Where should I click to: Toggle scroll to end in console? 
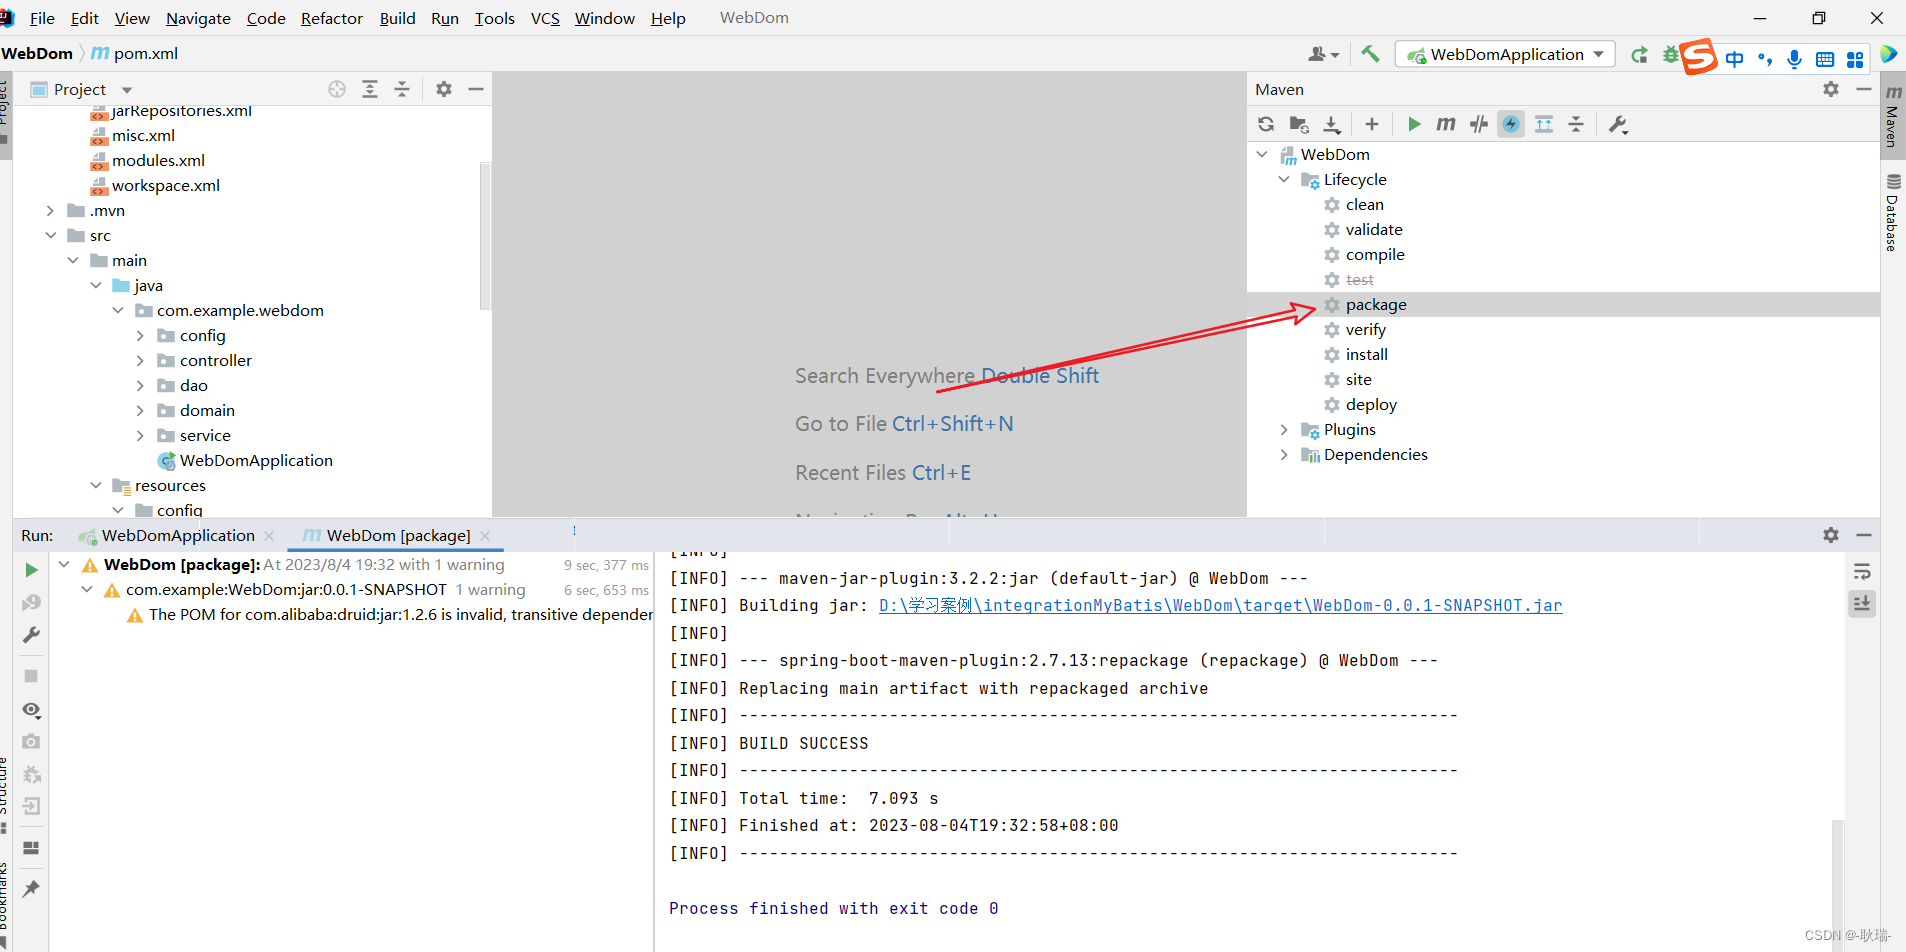(1862, 603)
